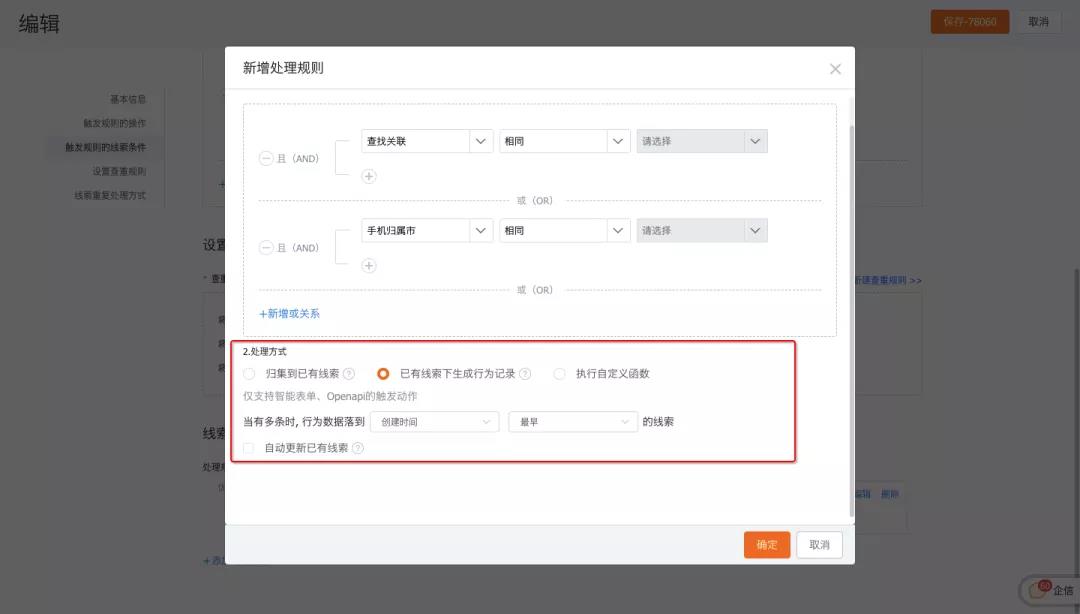Confirm the rule with 确定 button
Viewport: 1080px width, 614px height.
tap(767, 544)
